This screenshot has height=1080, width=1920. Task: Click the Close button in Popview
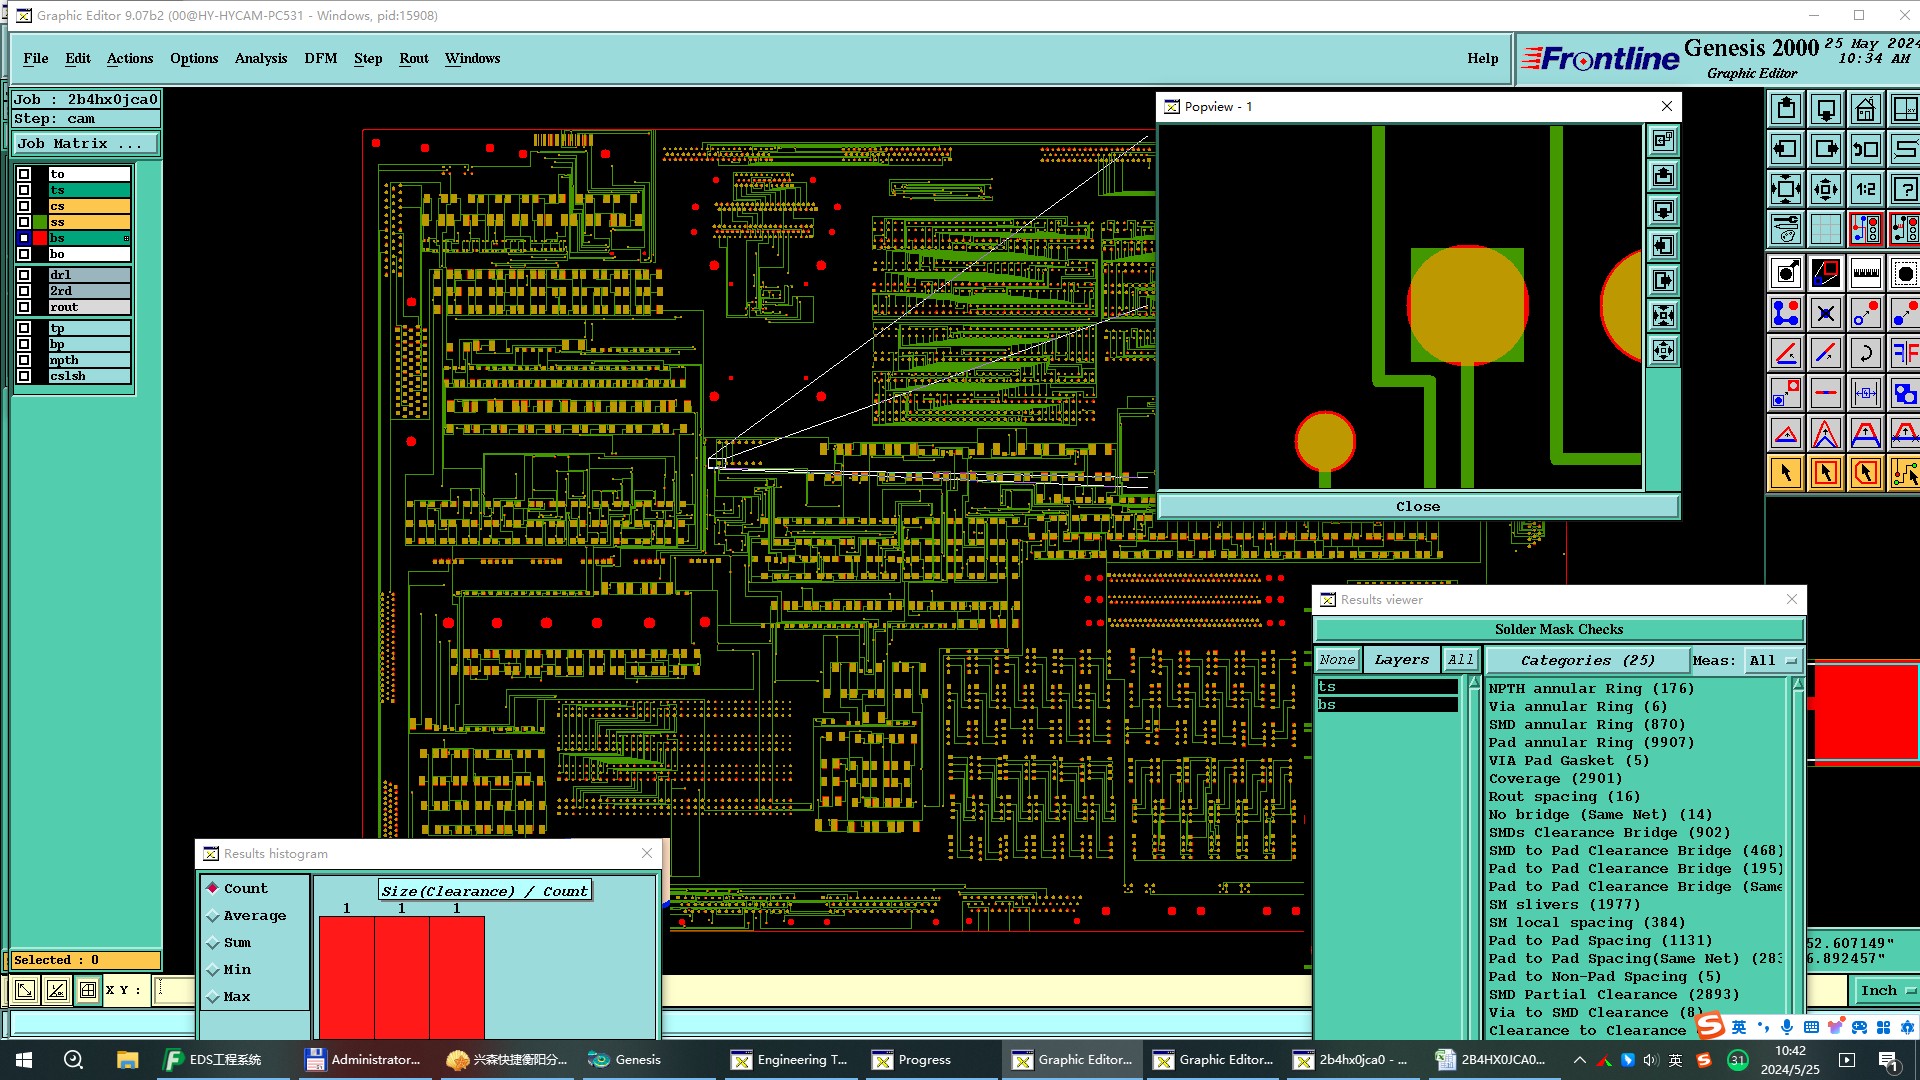[x=1417, y=506]
